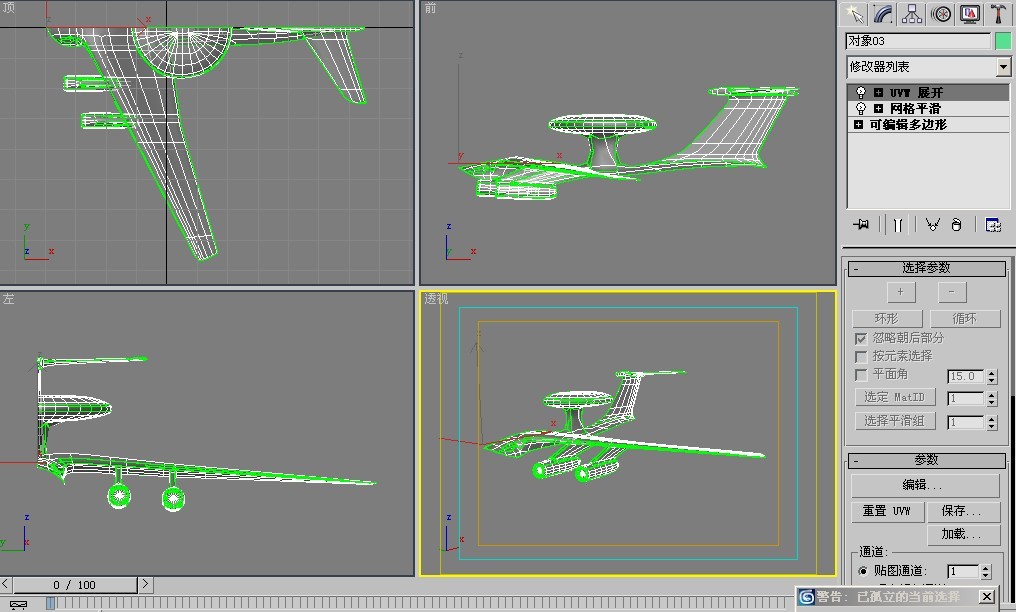
Task: Enable the 按元素选择 checkbox
Action: coord(861,356)
